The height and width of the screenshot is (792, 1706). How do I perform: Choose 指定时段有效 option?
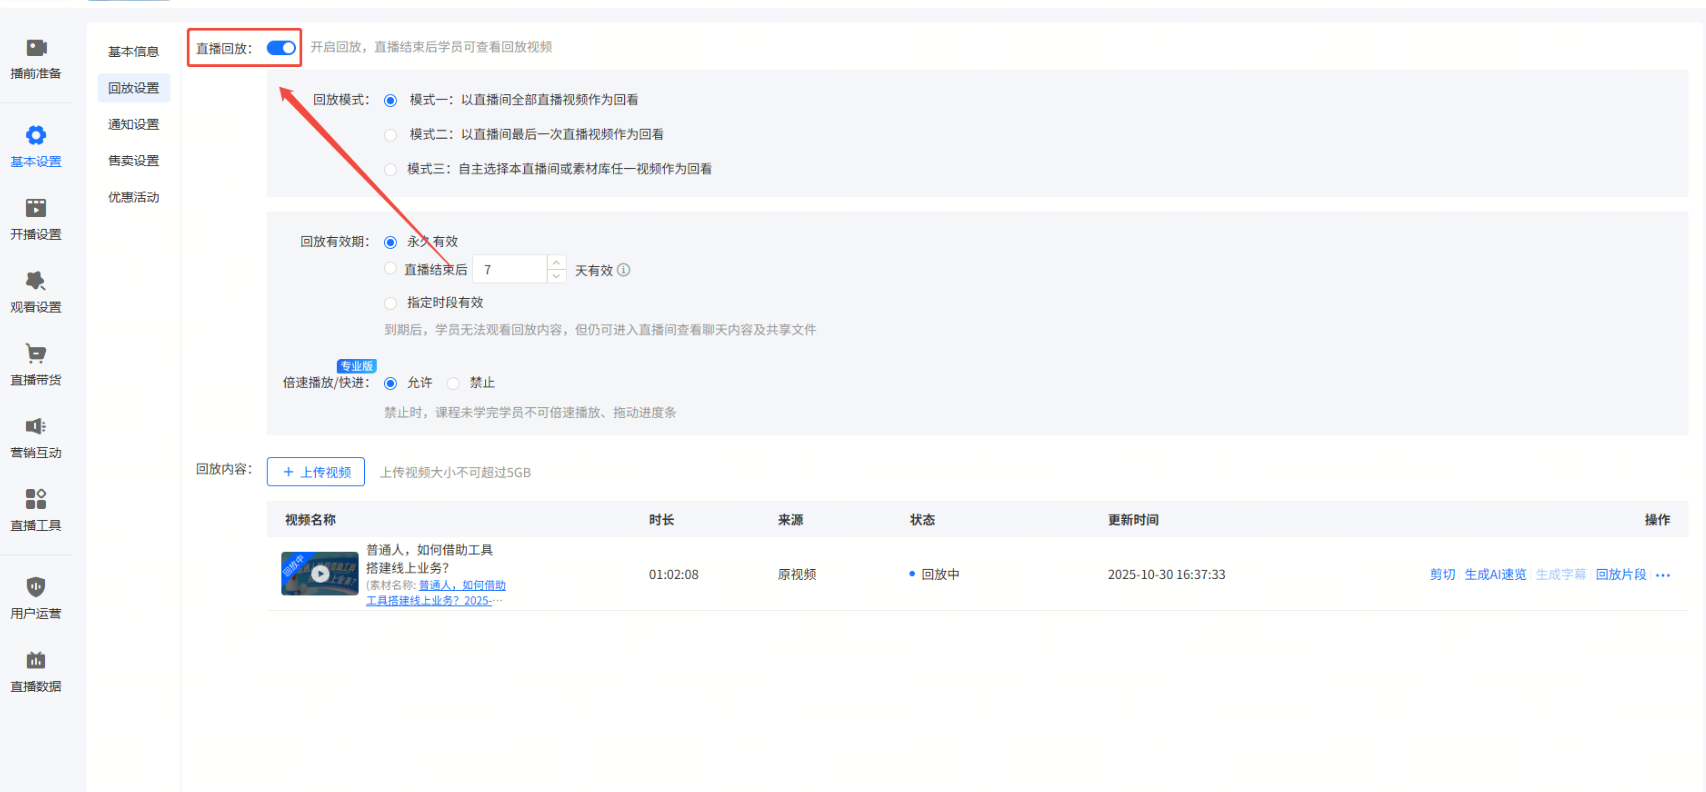coord(391,303)
